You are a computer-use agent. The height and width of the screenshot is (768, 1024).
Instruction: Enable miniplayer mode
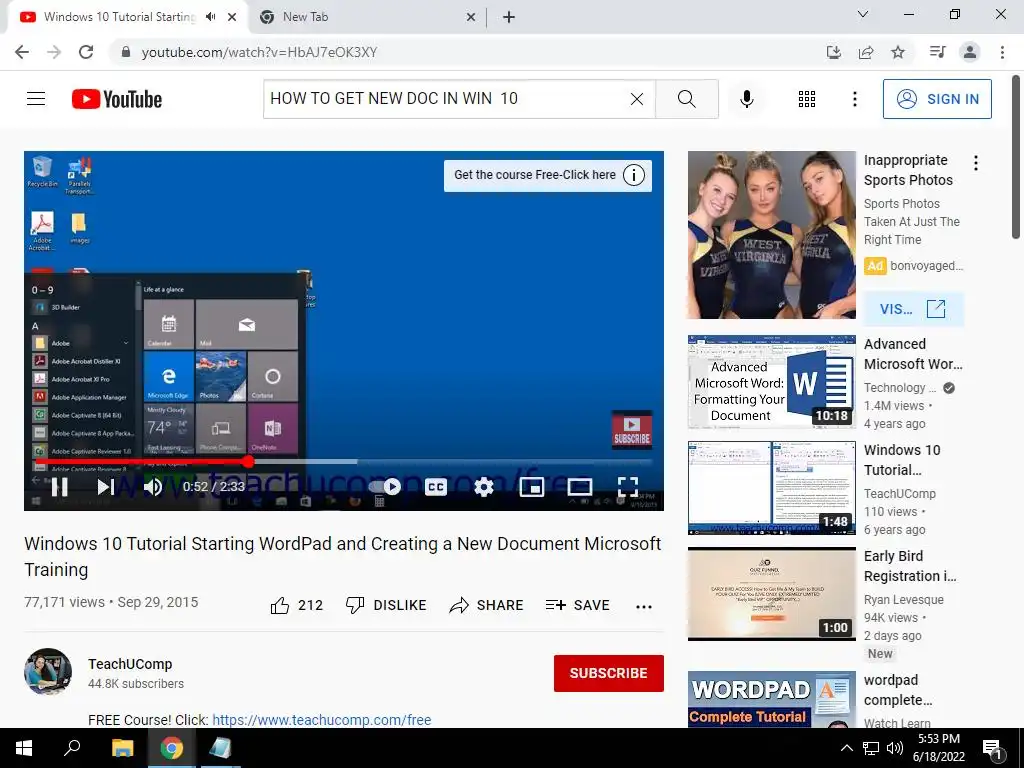click(x=532, y=487)
